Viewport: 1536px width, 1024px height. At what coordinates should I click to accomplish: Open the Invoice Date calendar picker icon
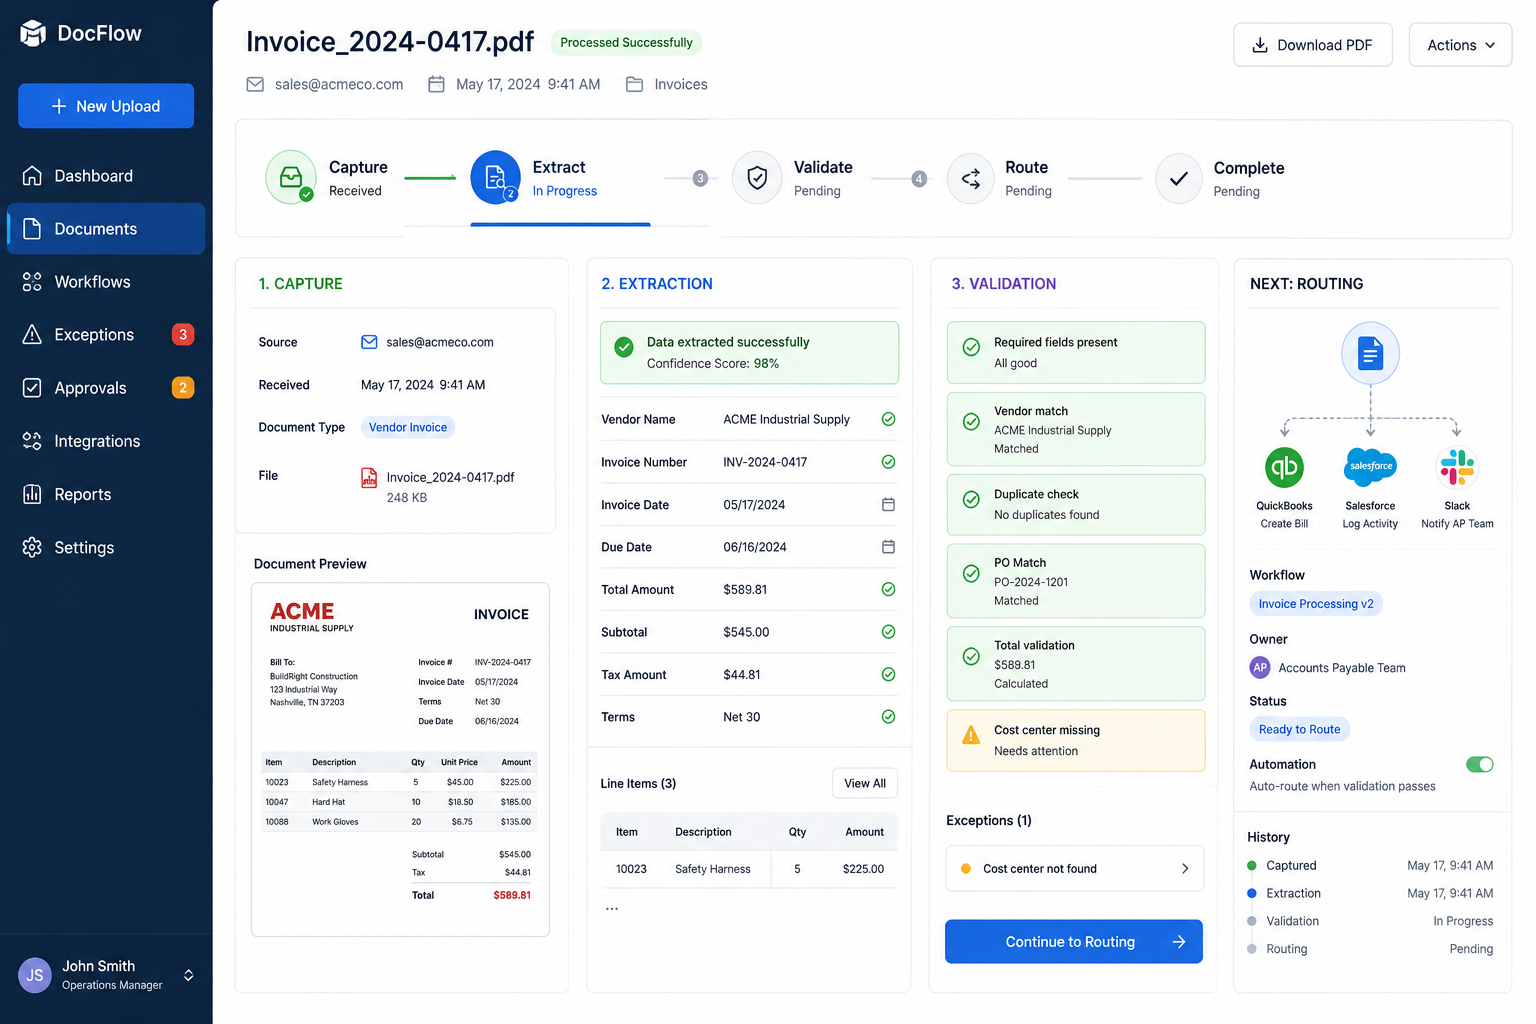point(888,505)
